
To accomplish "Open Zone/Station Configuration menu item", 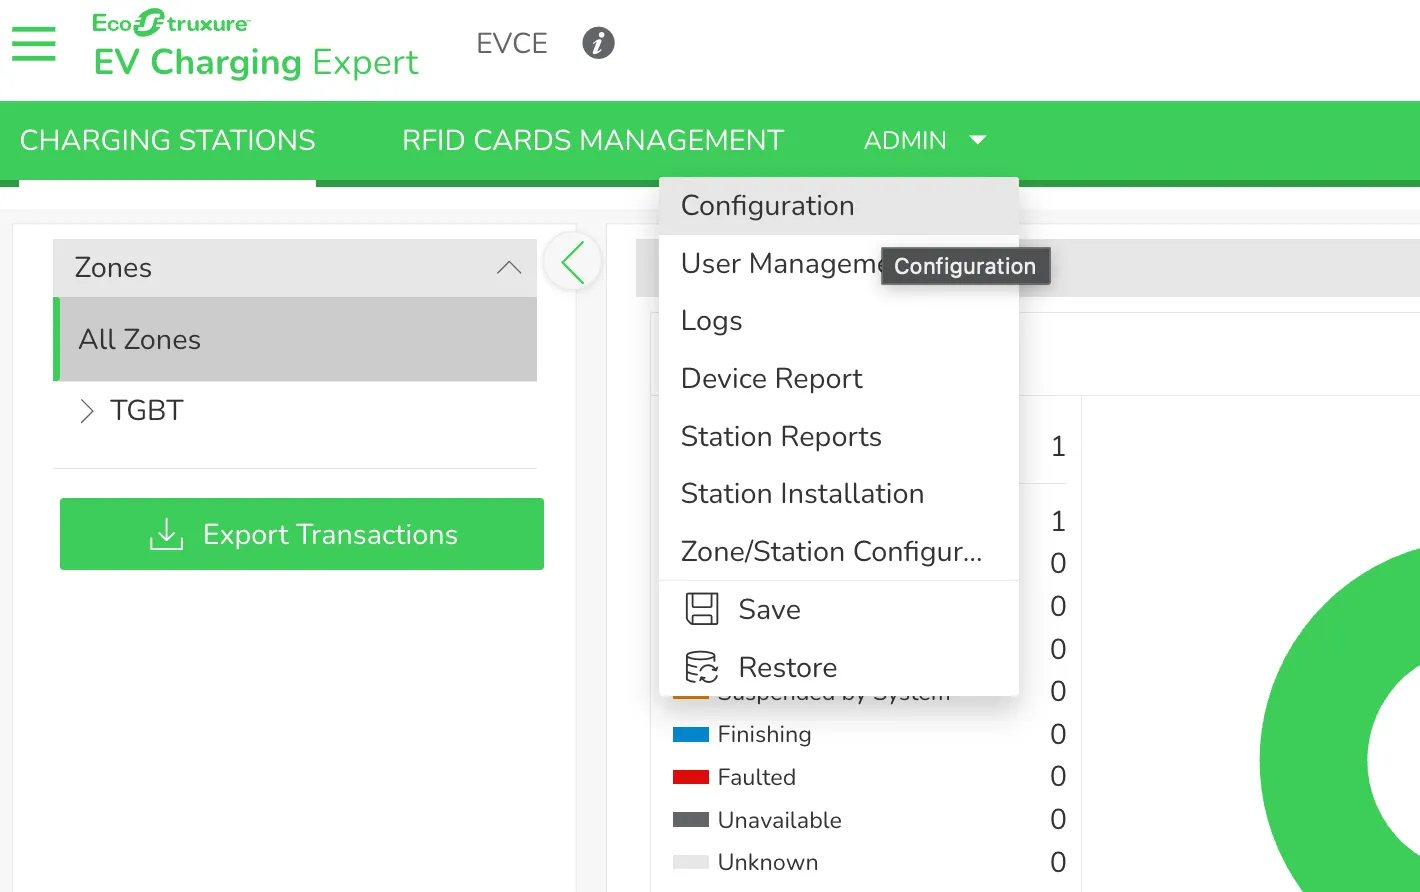I will click(839, 552).
